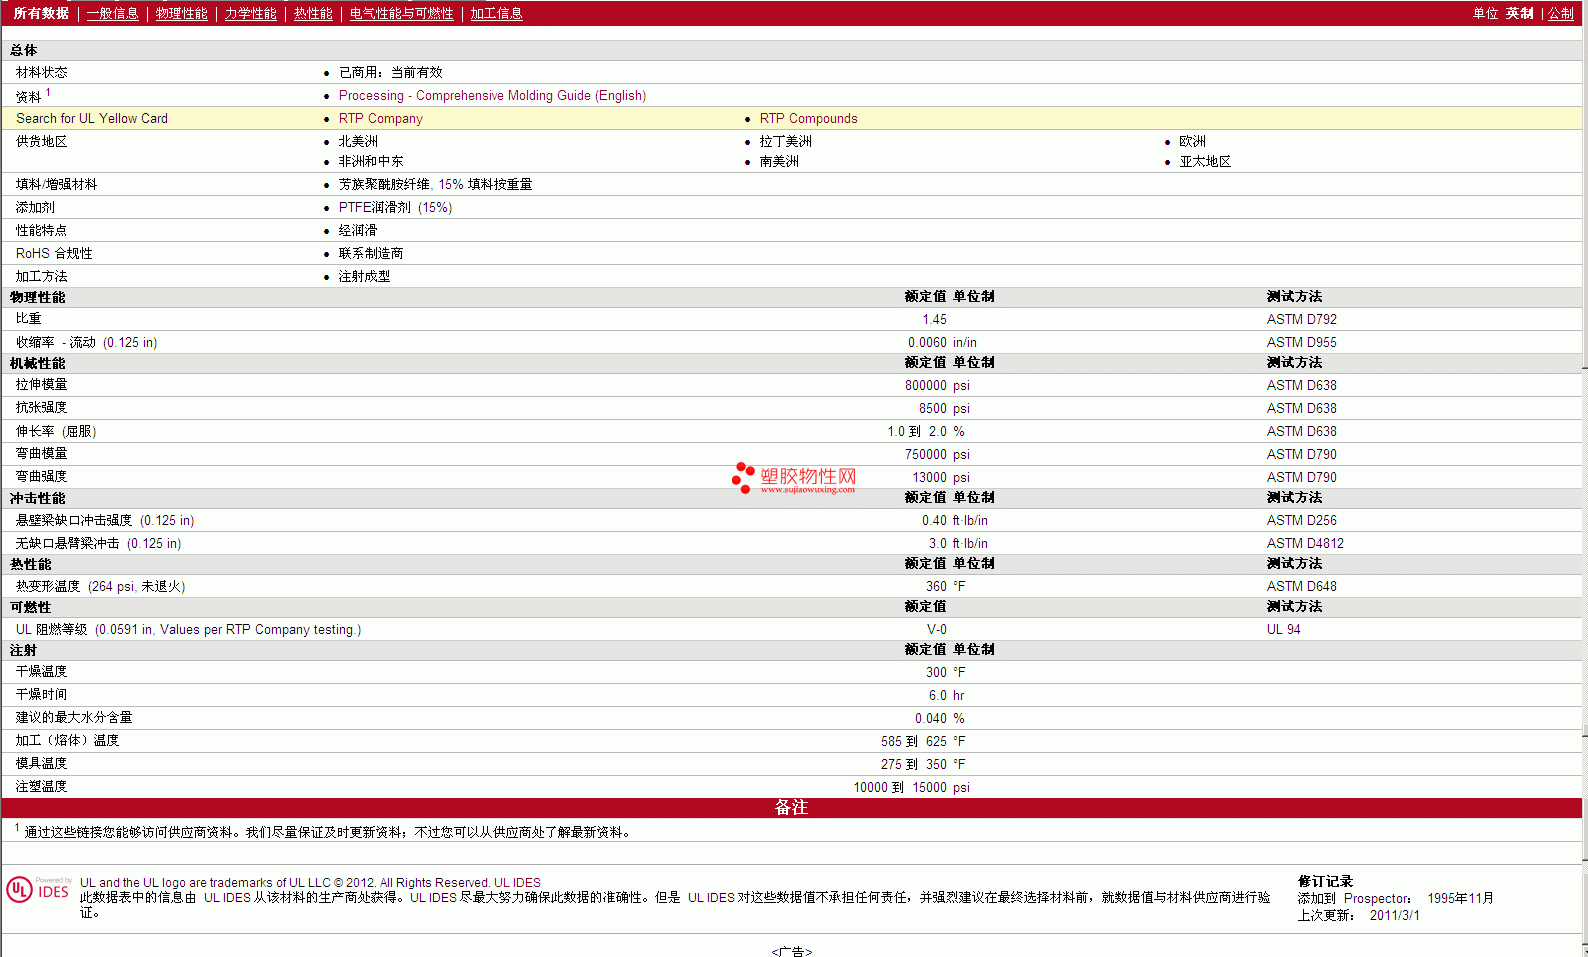Click the 修订记录 heading
This screenshot has width=1588, height=957.
1325,882
